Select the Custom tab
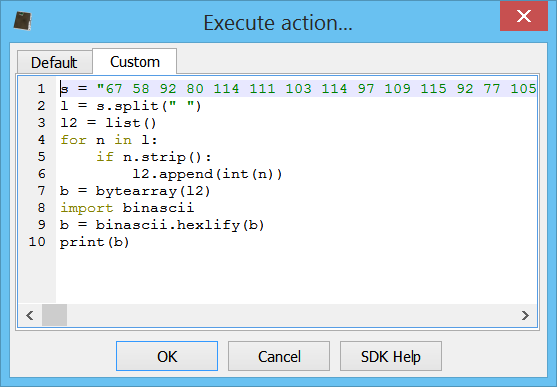The width and height of the screenshot is (557, 387). pyautogui.click(x=135, y=61)
